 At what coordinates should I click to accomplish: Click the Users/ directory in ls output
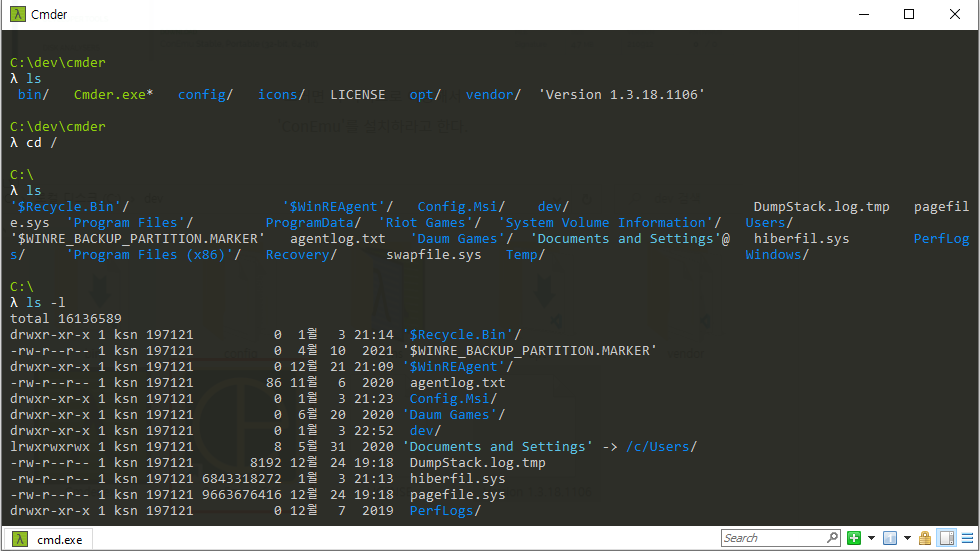769,222
